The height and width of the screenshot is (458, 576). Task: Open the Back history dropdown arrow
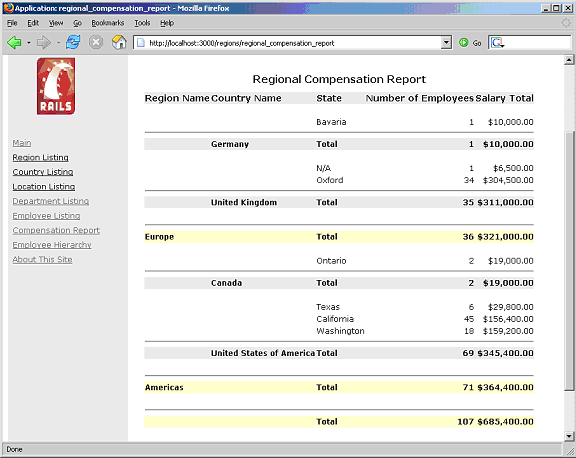[28, 43]
